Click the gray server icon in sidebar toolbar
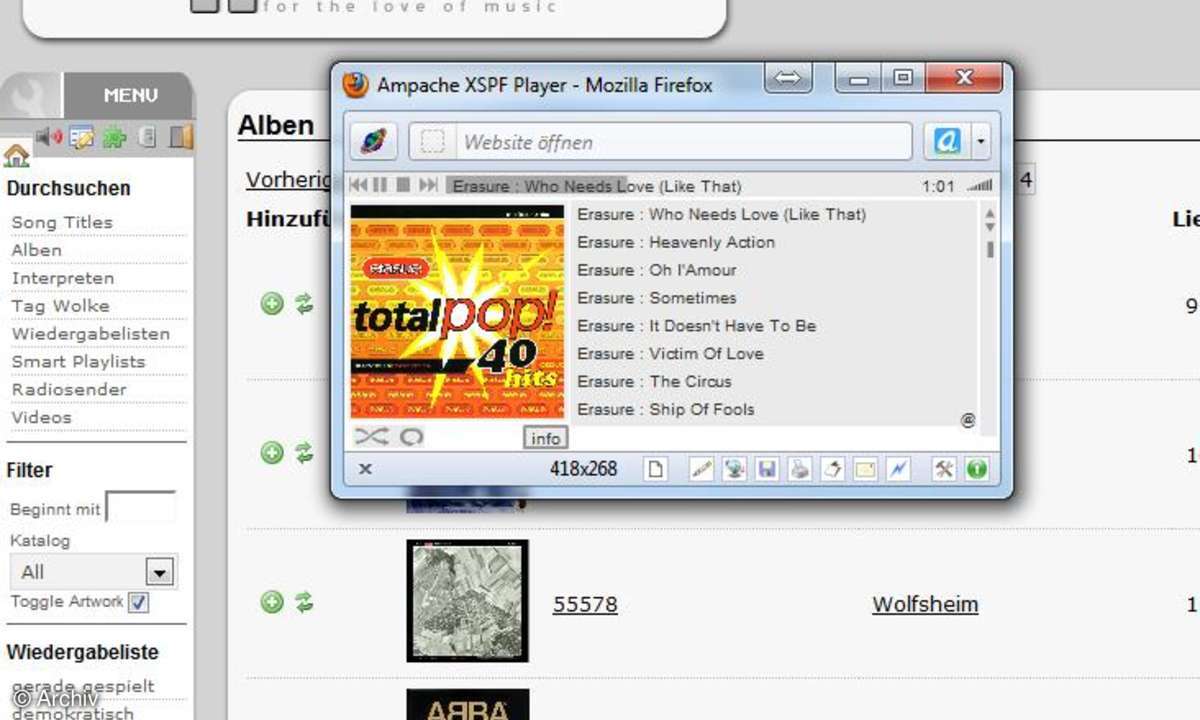 (147, 137)
